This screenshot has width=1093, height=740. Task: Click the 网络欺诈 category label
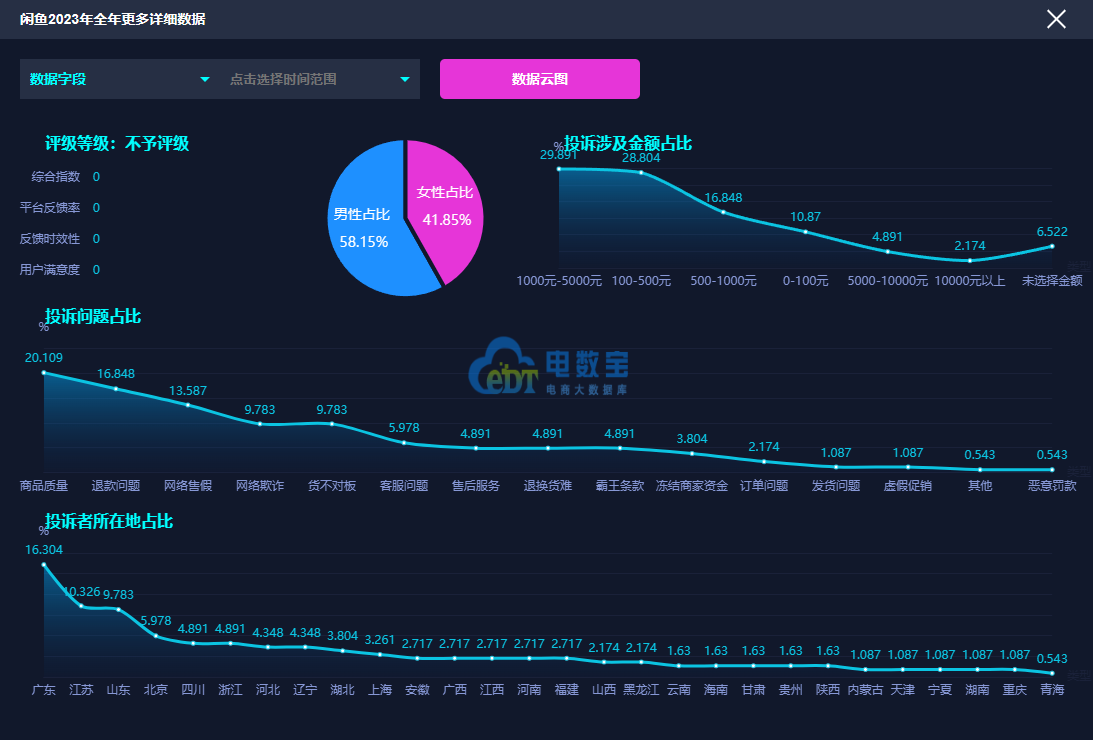(x=260, y=486)
